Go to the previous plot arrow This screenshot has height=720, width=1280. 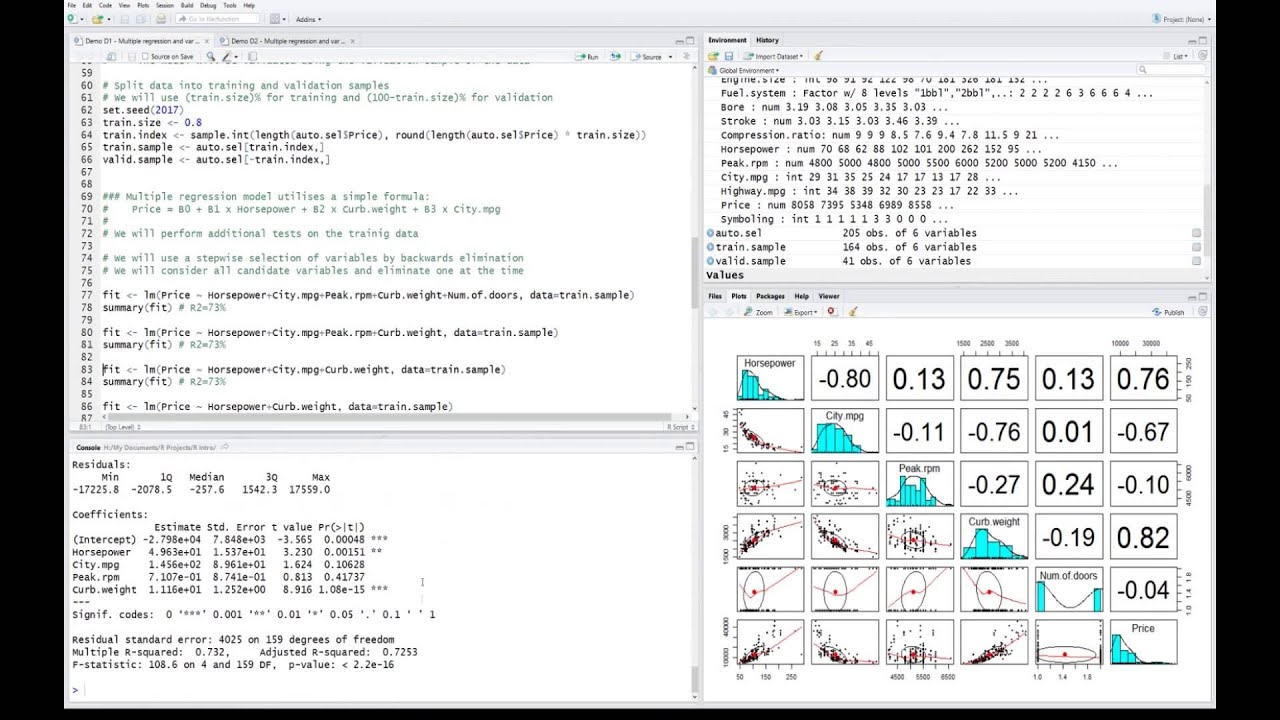[714, 312]
